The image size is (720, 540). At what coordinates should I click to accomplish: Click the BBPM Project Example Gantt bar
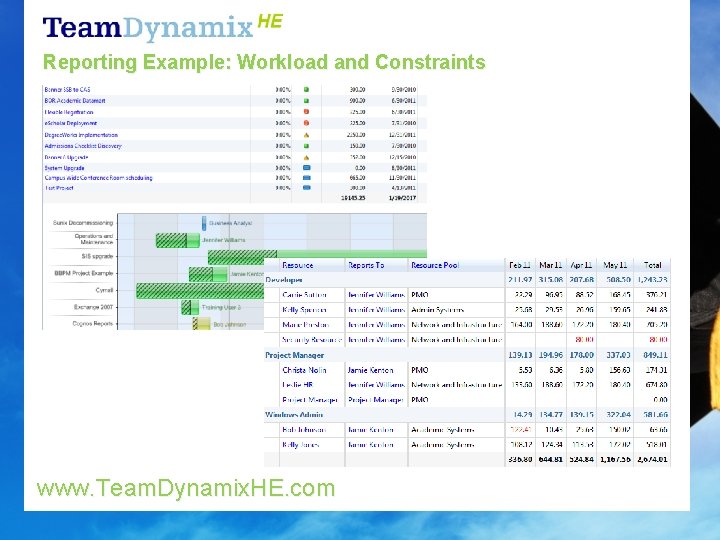[x=208, y=274]
